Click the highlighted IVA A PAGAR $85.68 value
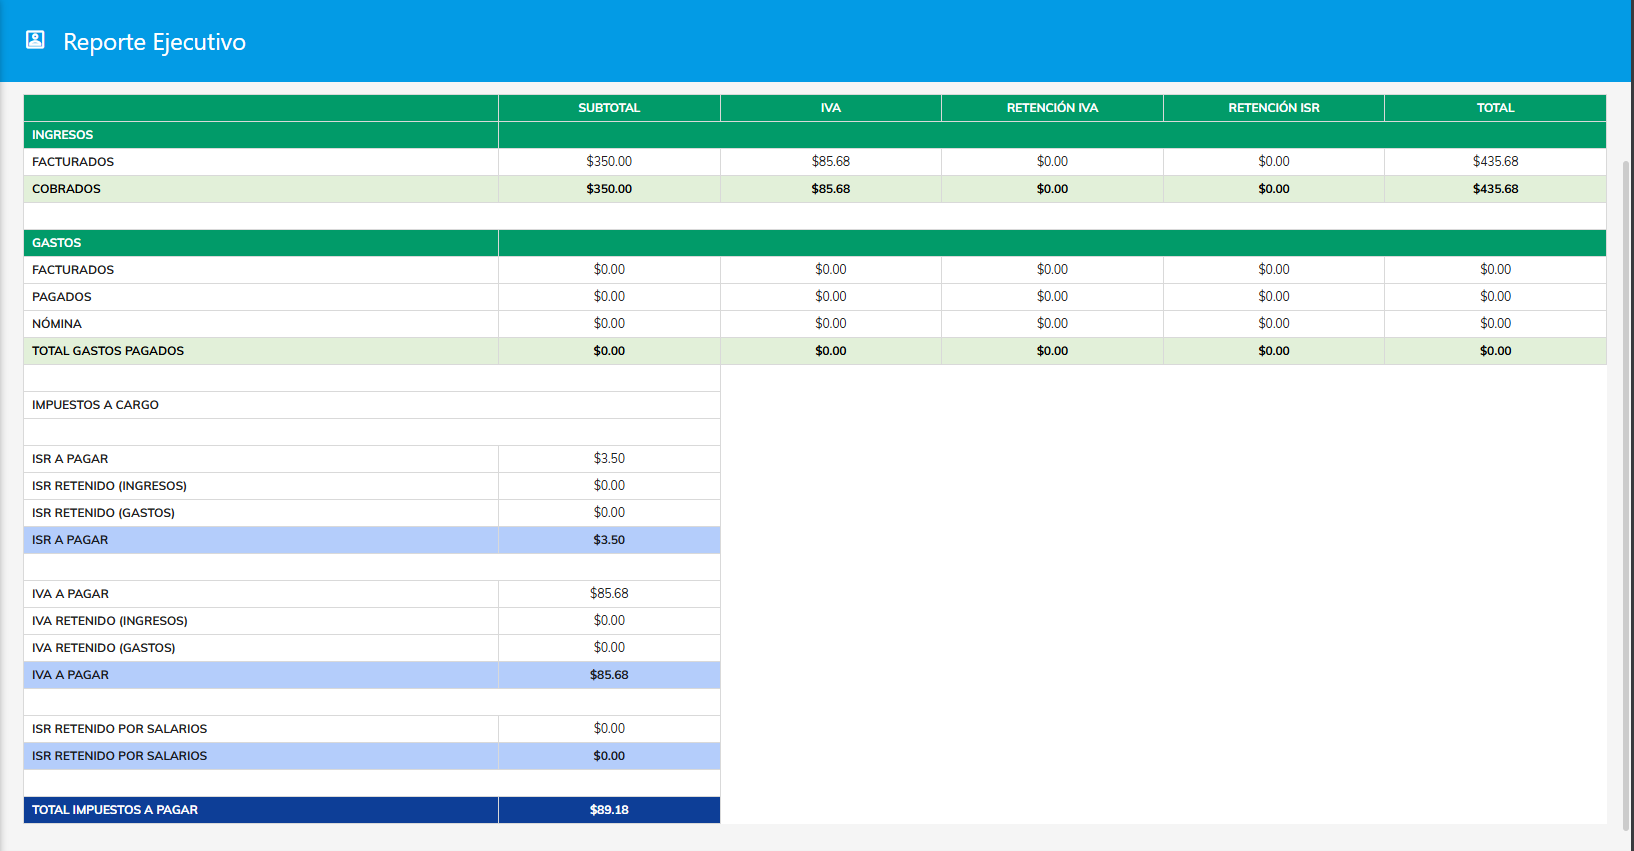 point(608,675)
